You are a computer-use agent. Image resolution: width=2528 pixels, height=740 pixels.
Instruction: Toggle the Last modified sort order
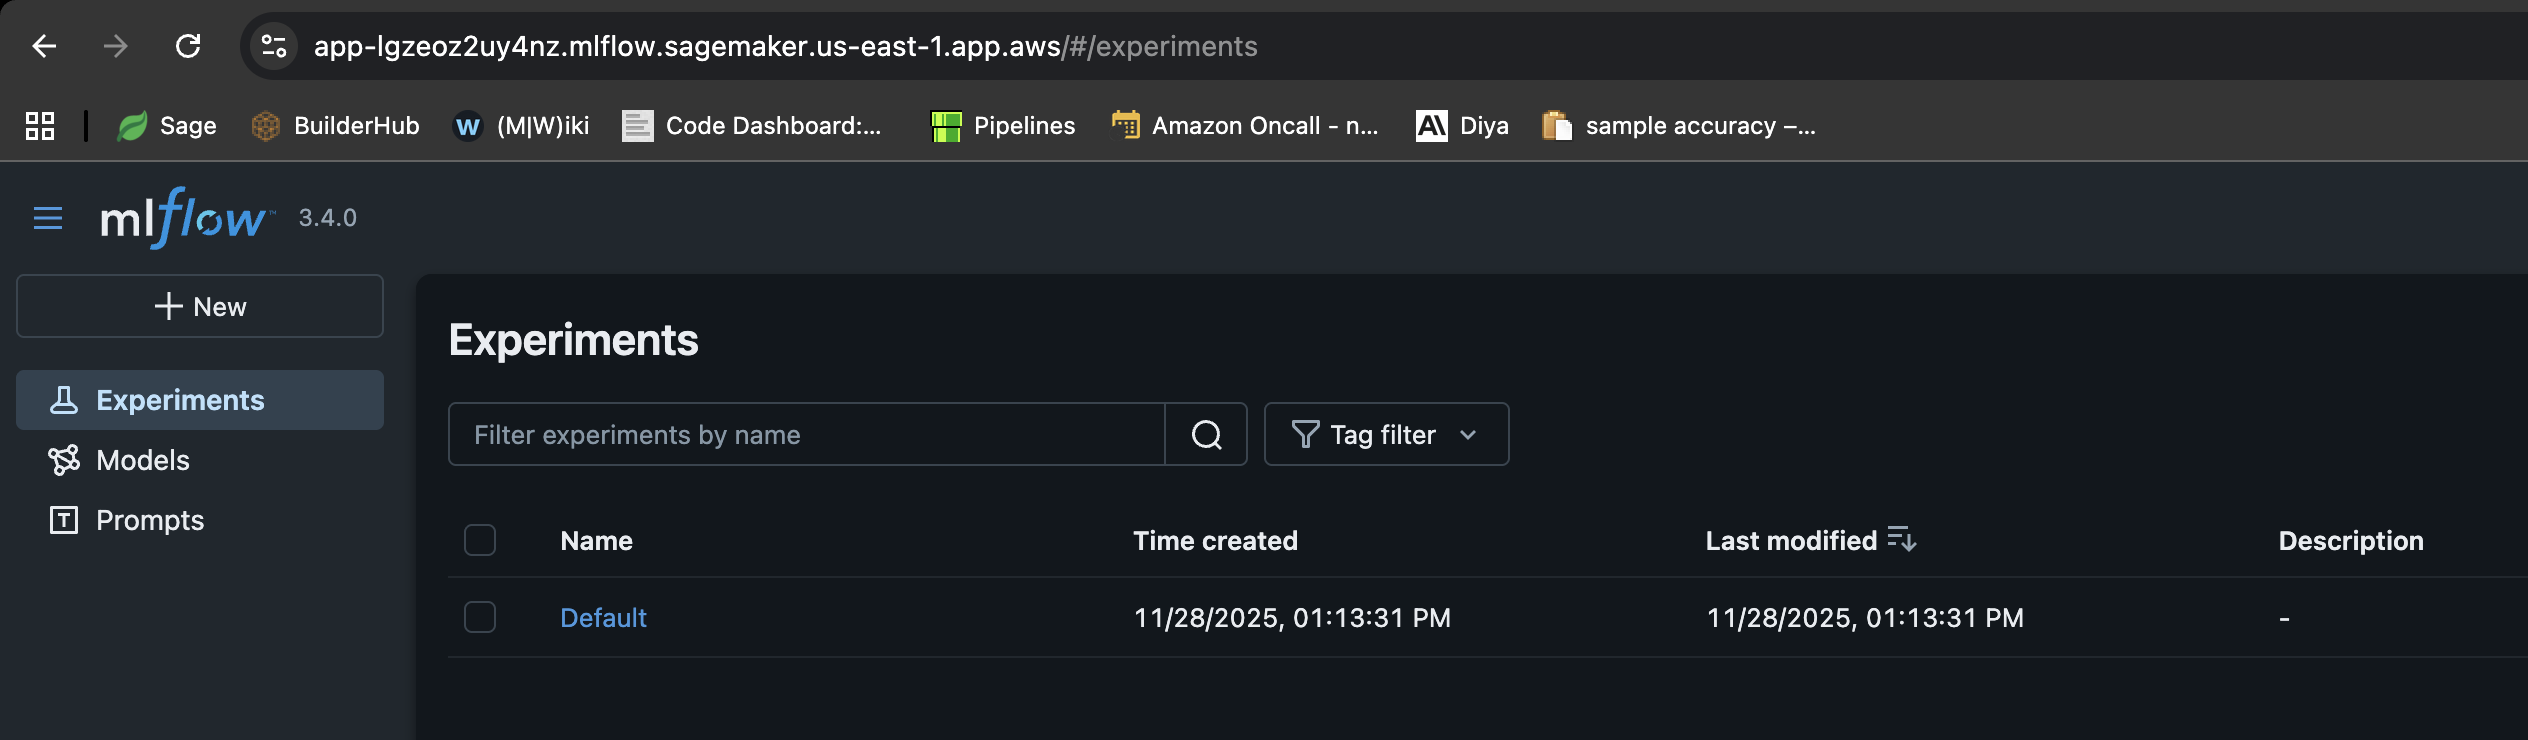[1903, 540]
